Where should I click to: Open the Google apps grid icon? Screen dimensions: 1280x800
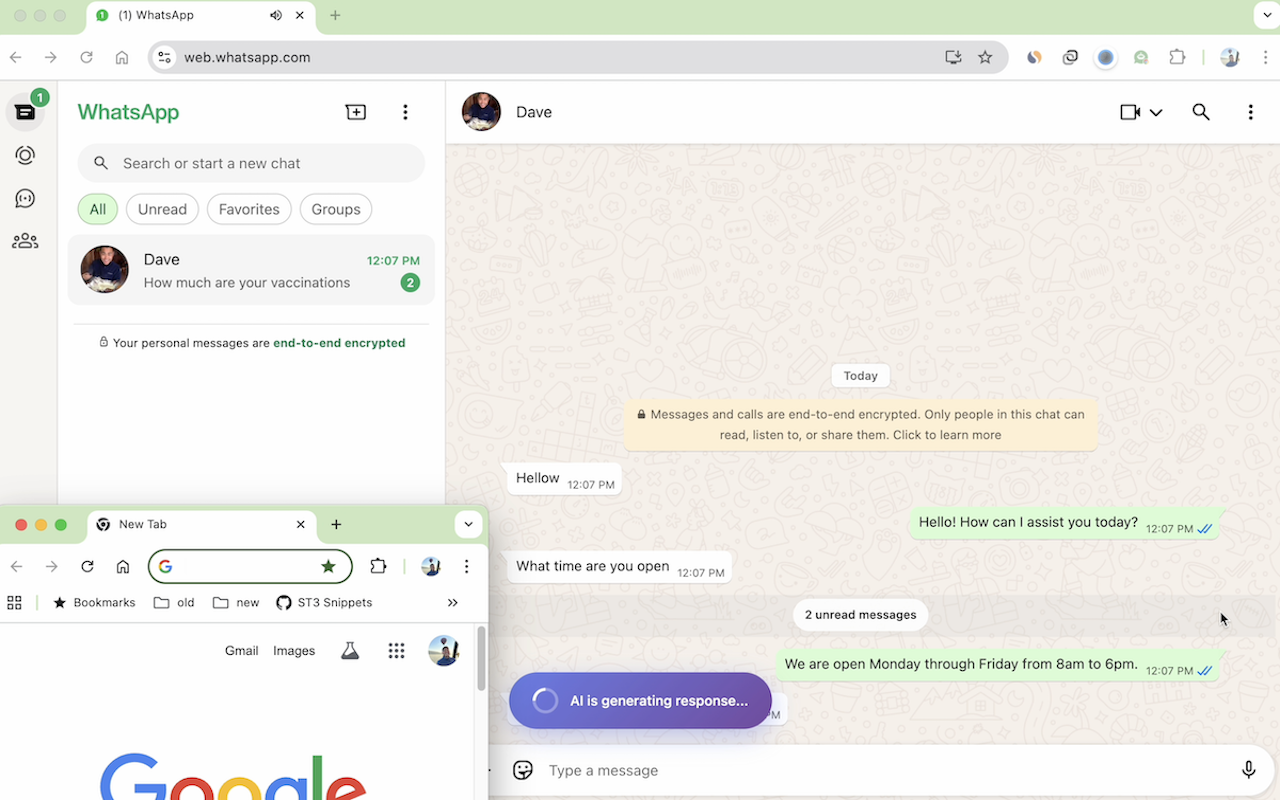point(396,650)
